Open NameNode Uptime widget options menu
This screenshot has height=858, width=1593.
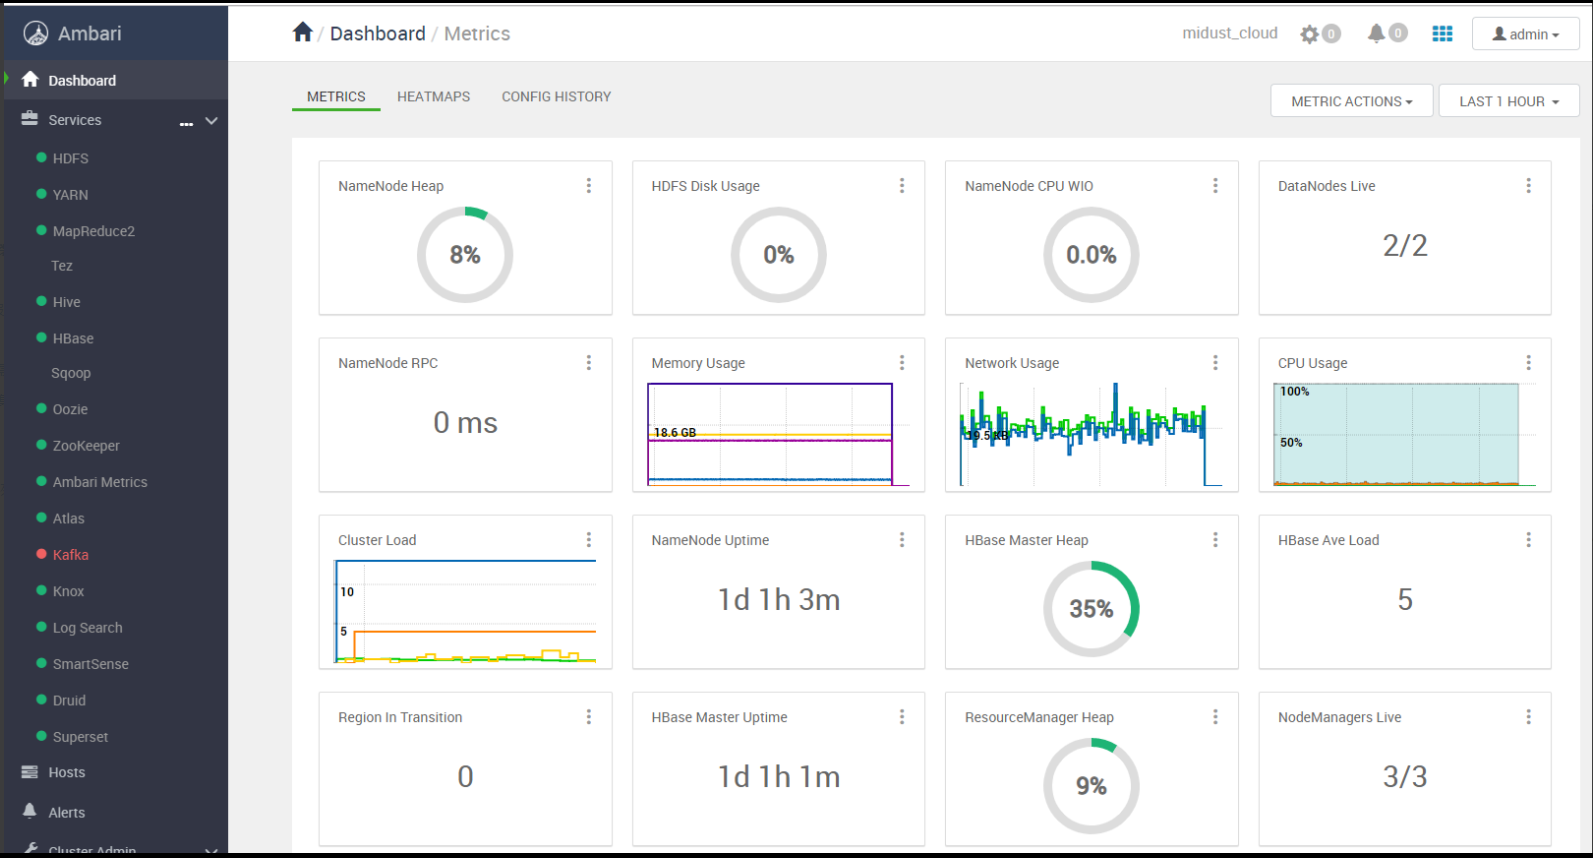pyautogui.click(x=902, y=540)
